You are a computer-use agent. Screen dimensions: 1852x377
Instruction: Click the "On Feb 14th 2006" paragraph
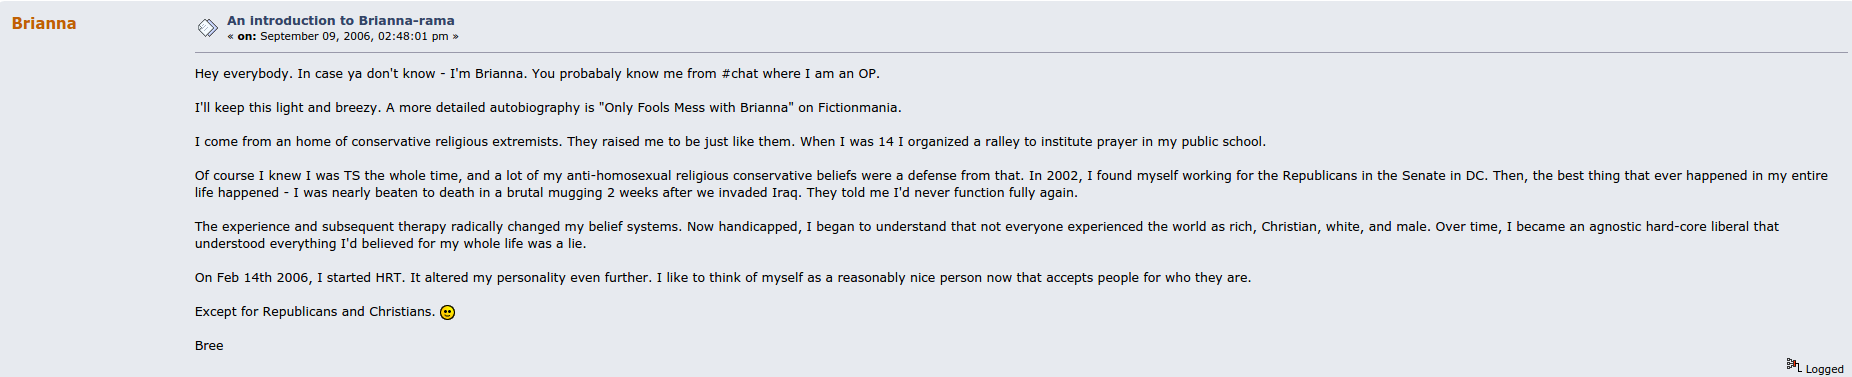[723, 277]
